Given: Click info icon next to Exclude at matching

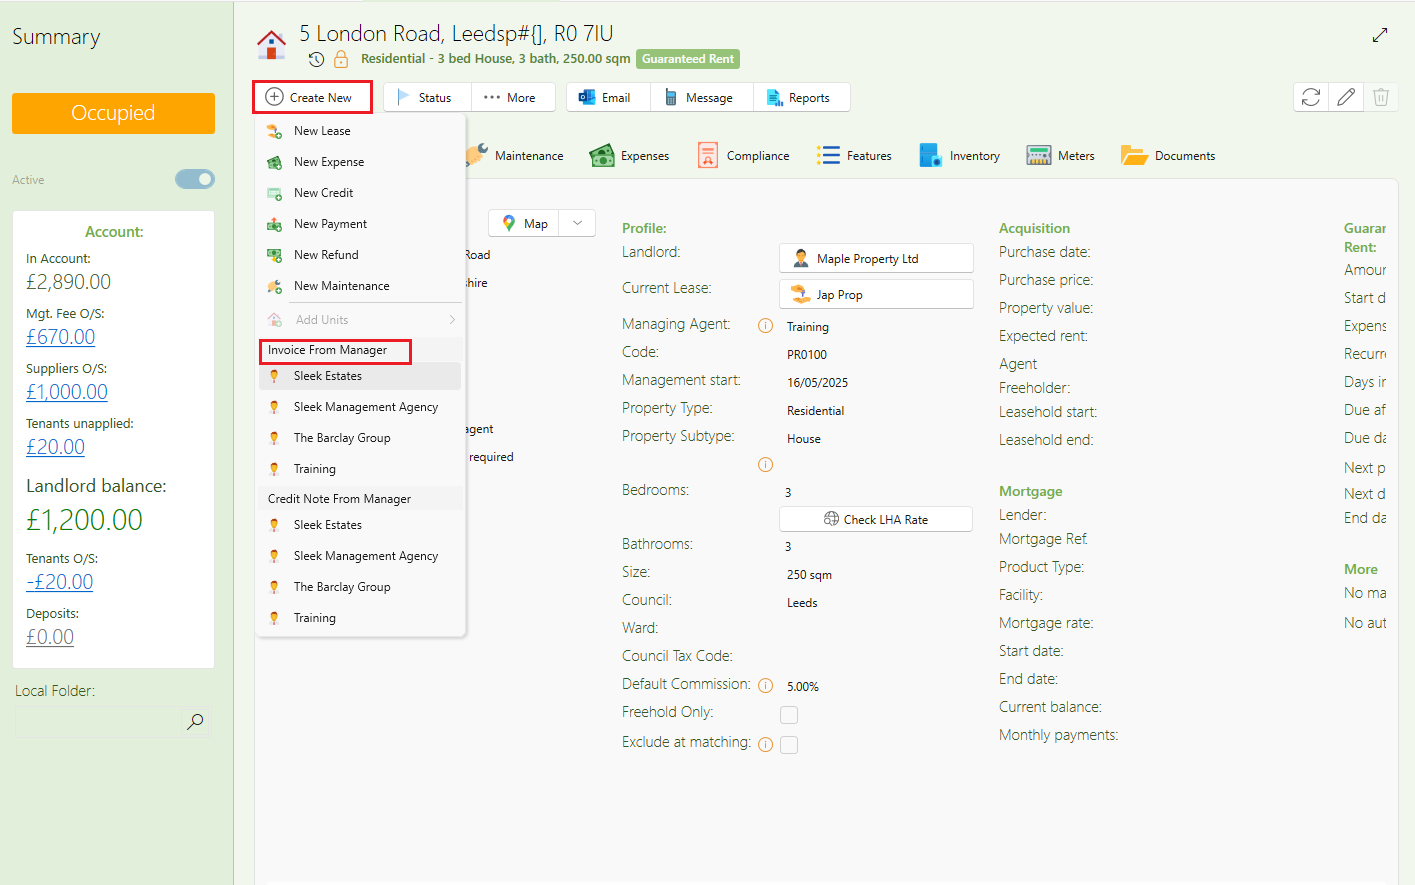Looking at the screenshot, I should pos(765,744).
